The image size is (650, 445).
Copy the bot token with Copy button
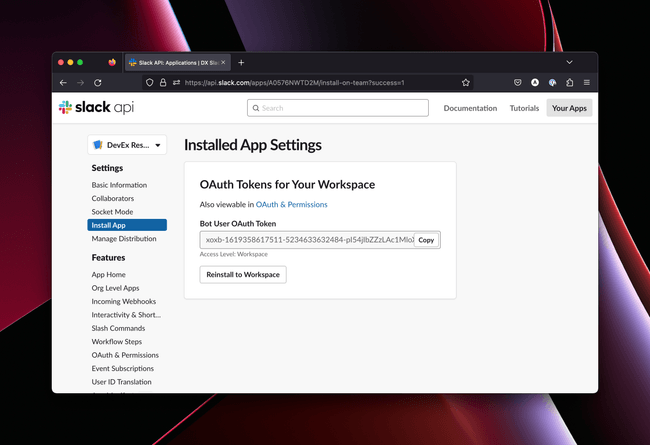(x=426, y=240)
